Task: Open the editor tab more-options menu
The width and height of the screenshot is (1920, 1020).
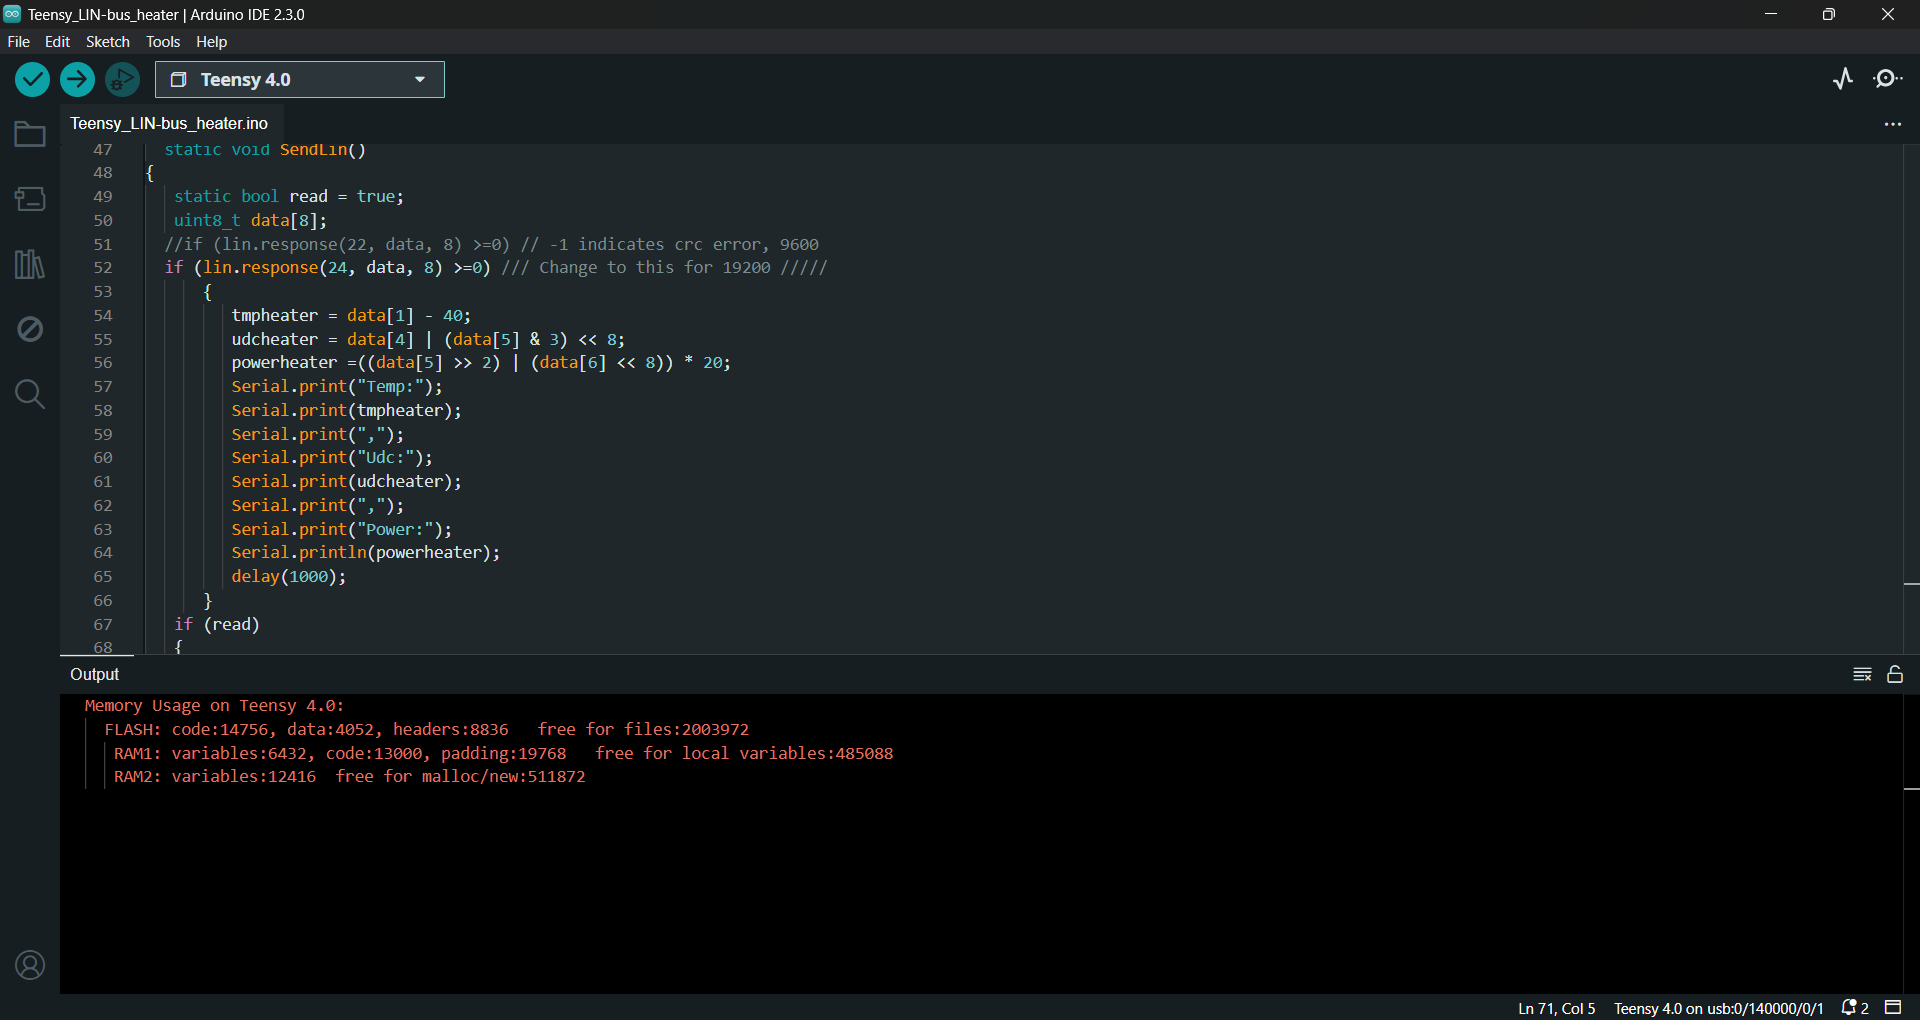Action: 1892,124
